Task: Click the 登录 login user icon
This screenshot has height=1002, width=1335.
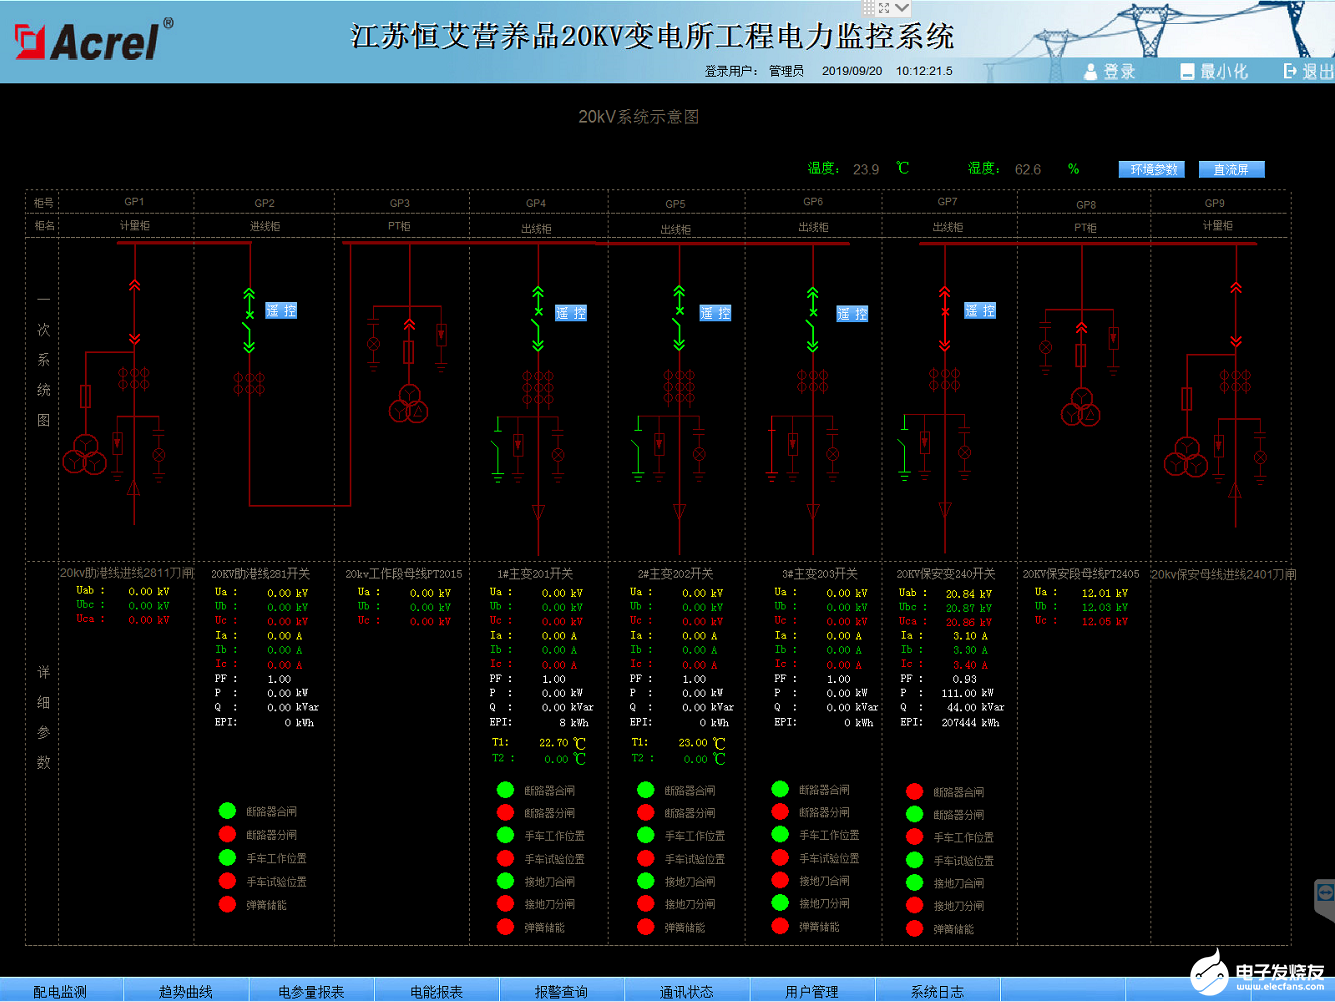Action: pos(1091,72)
